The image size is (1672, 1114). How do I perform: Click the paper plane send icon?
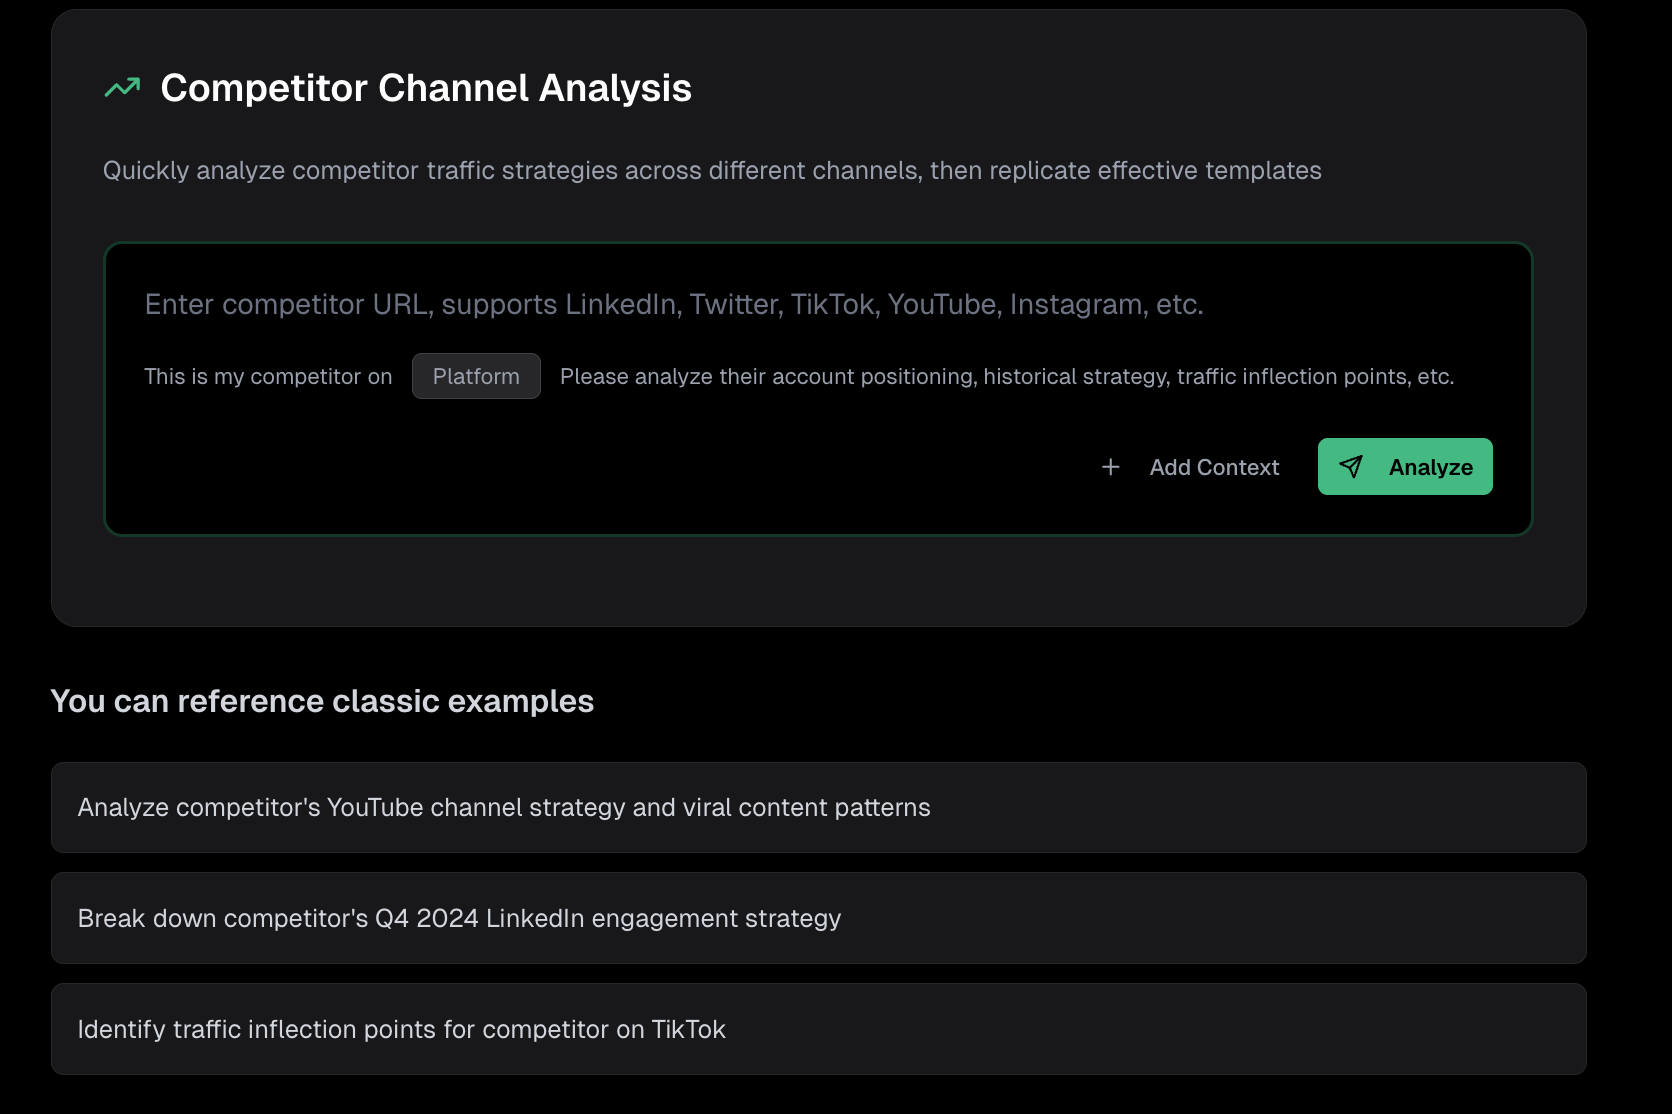click(x=1351, y=467)
